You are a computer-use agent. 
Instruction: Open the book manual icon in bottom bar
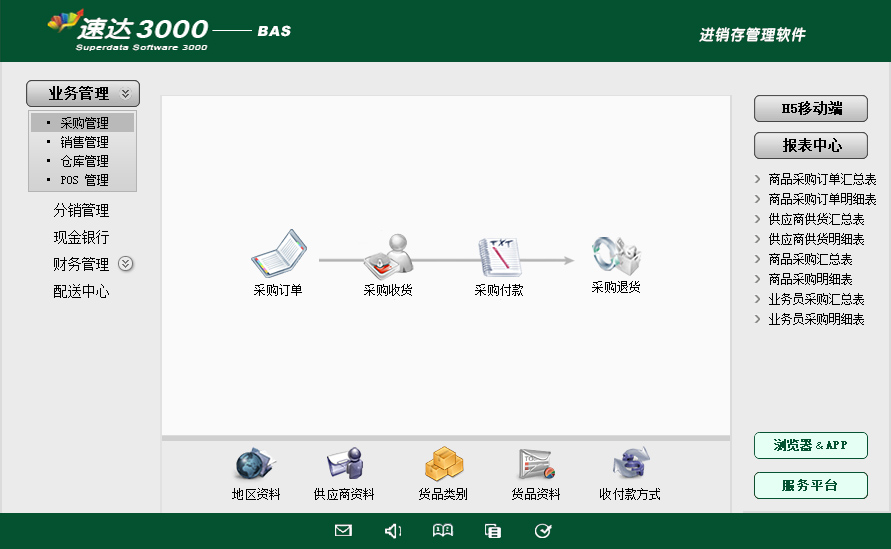point(443,531)
